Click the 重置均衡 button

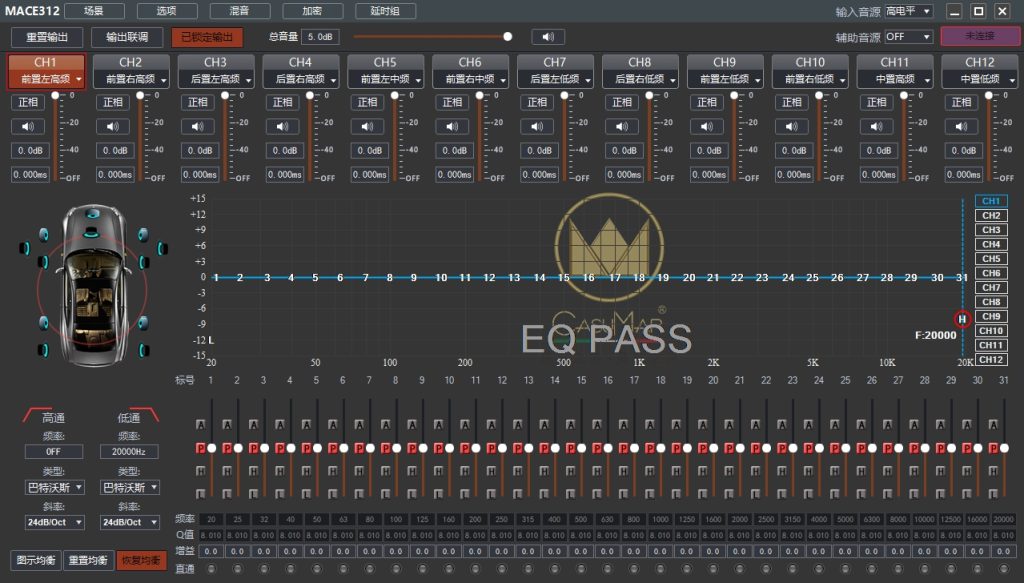pyautogui.click(x=88, y=560)
